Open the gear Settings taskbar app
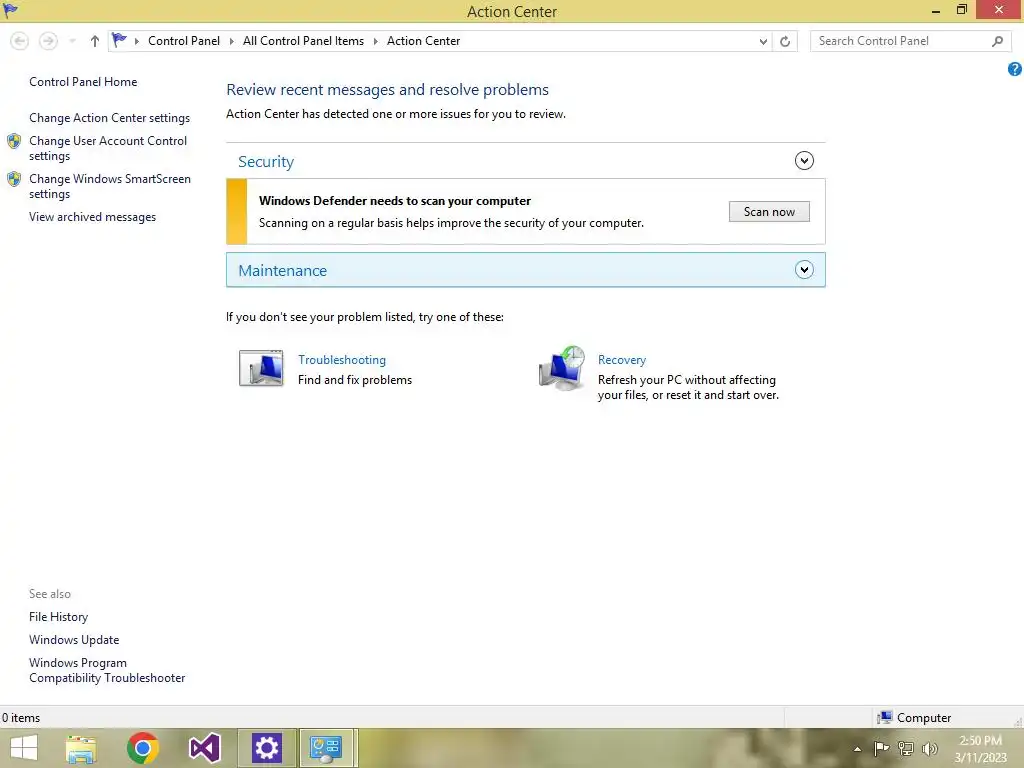 click(266, 748)
